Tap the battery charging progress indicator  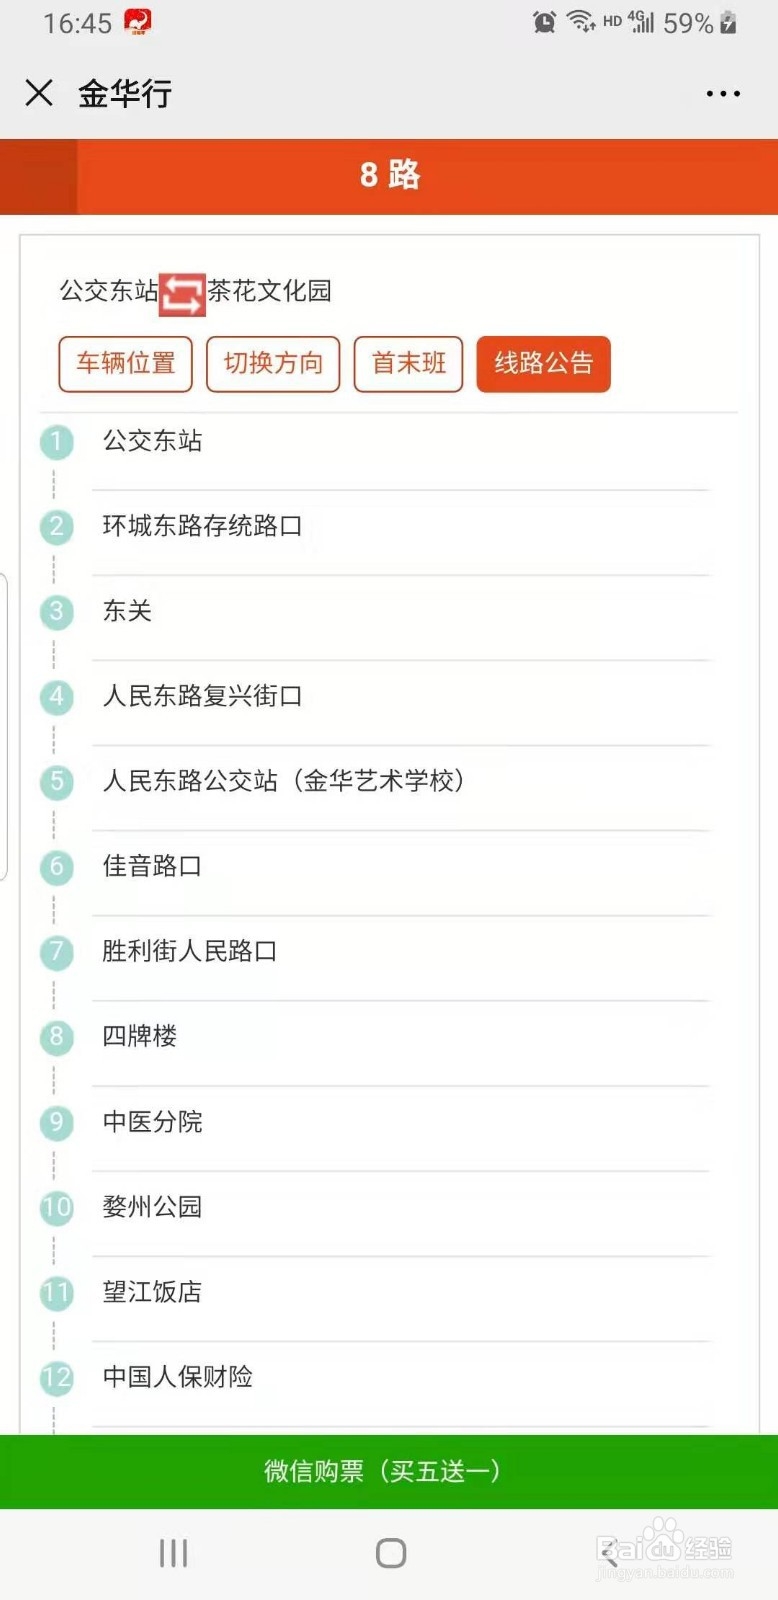[727, 22]
